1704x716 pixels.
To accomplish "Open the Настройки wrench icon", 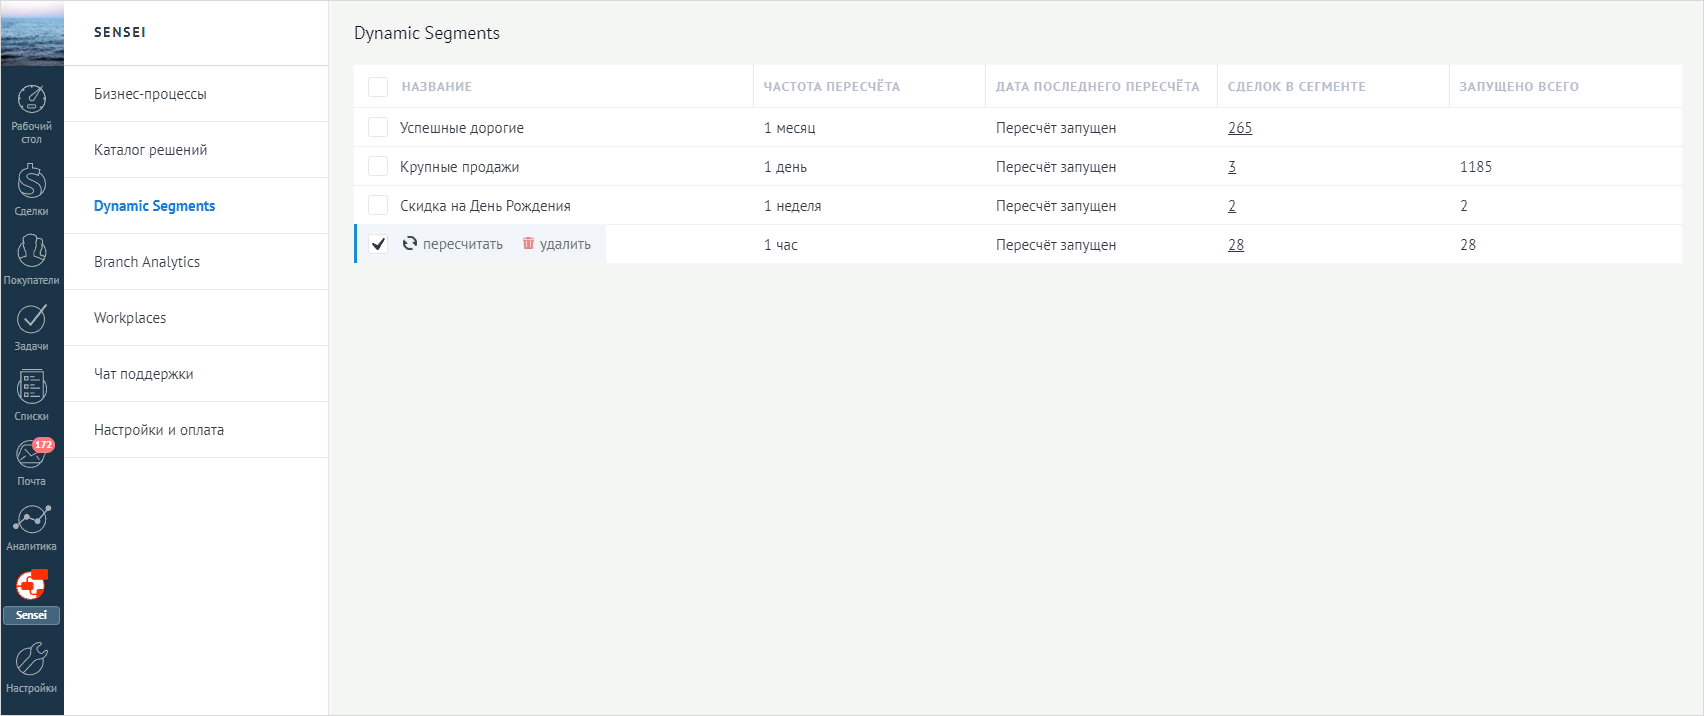I will pyautogui.click(x=32, y=659).
